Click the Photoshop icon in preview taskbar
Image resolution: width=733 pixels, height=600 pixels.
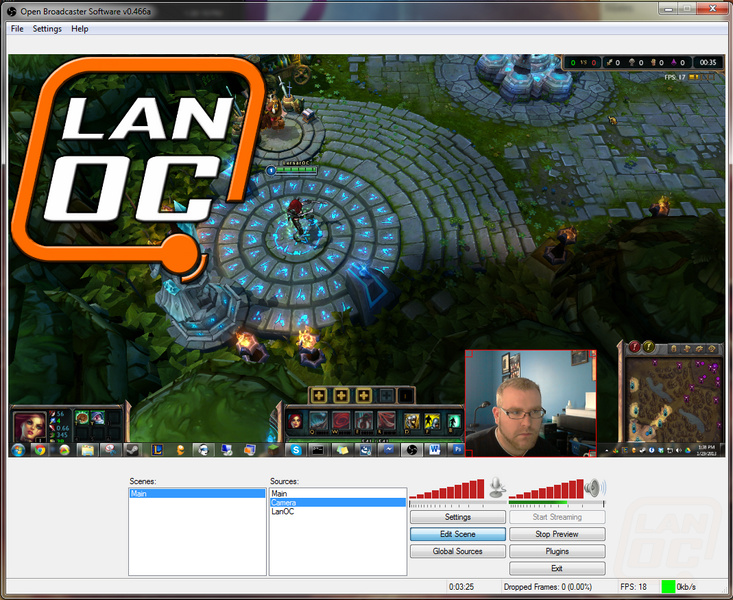click(458, 450)
